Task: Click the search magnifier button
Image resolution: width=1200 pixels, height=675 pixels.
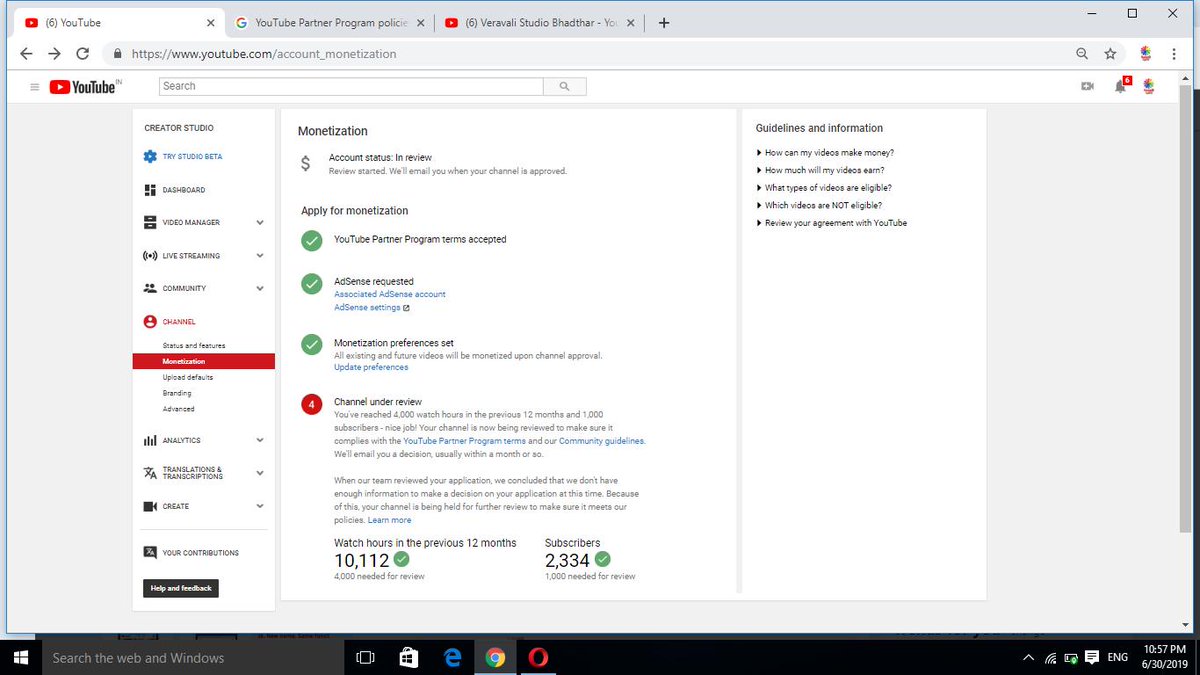Action: tap(565, 87)
